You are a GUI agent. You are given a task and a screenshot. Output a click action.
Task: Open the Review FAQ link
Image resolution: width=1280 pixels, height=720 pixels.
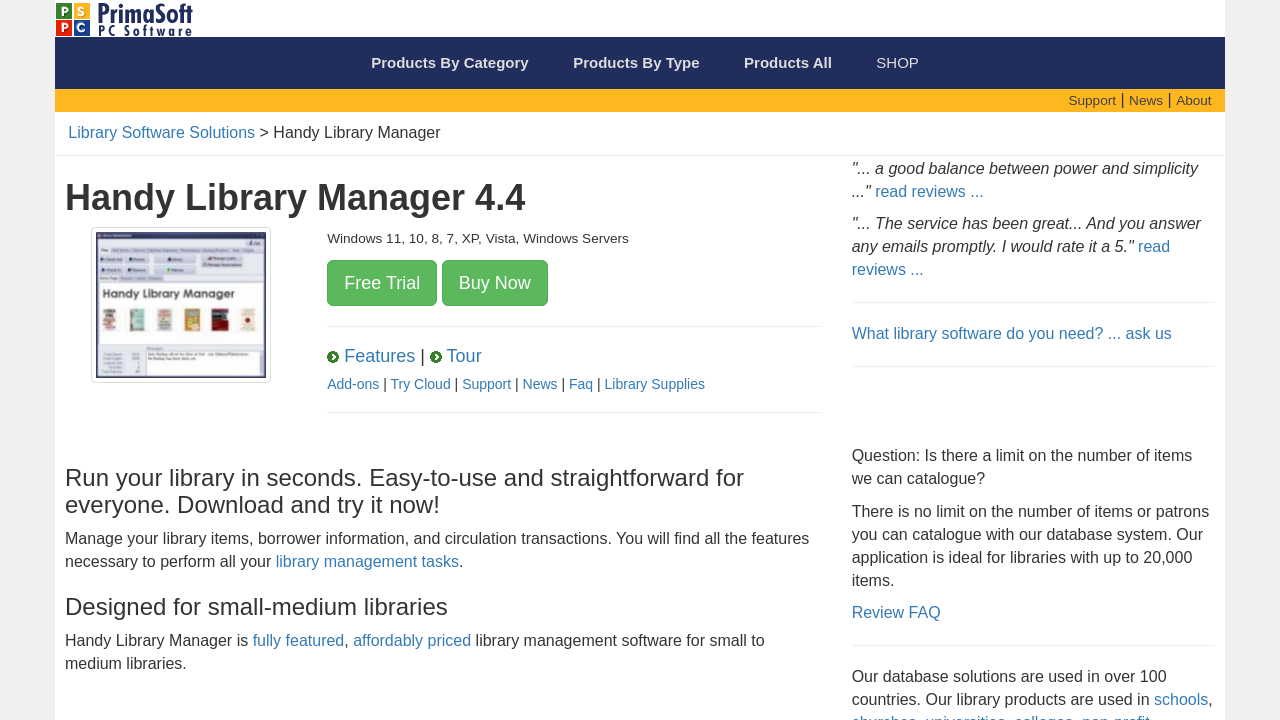(895, 613)
